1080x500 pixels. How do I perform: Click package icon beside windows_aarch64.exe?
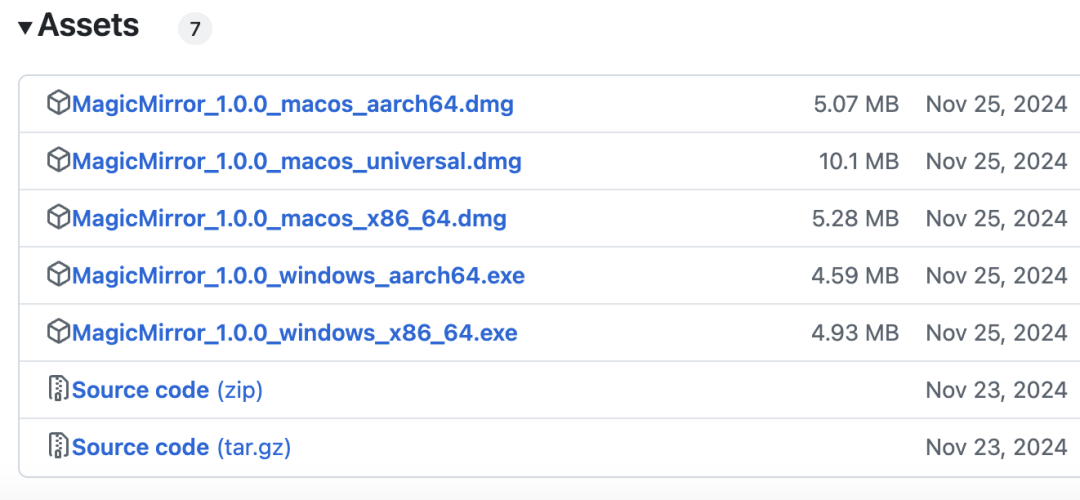pos(59,274)
